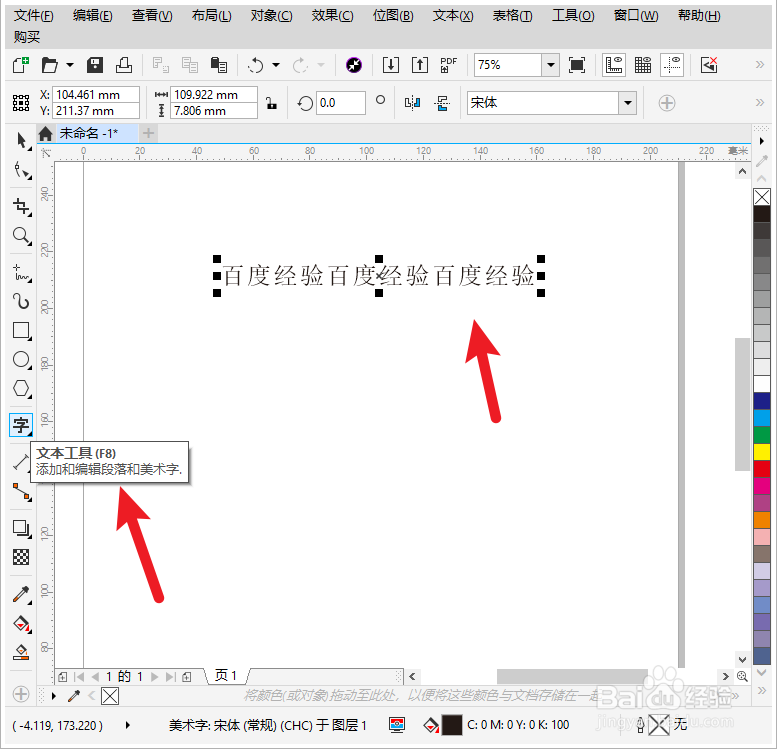Click the object width field
The height and width of the screenshot is (749, 777).
(214, 94)
